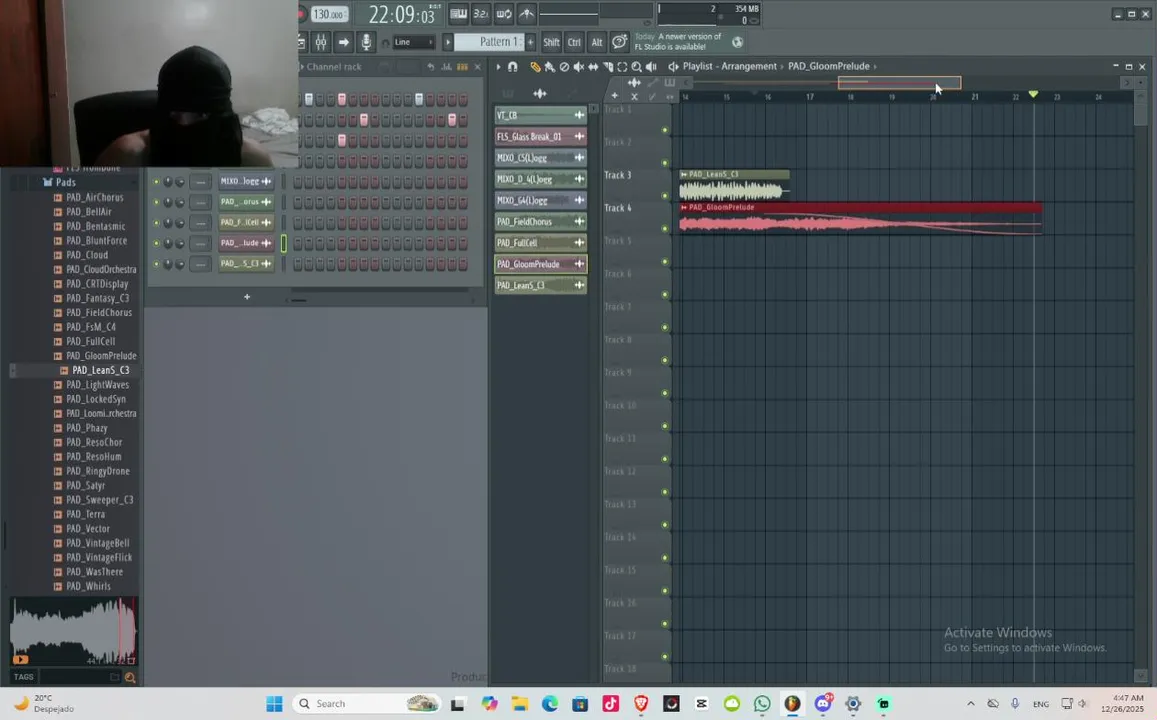Open the Windows Start menu
1157x720 pixels.
274,704
